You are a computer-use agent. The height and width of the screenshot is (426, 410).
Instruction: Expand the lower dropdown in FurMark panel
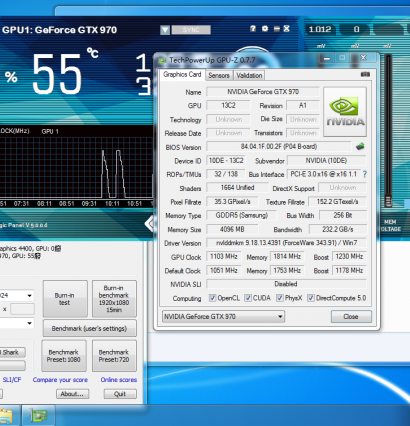[17, 323]
